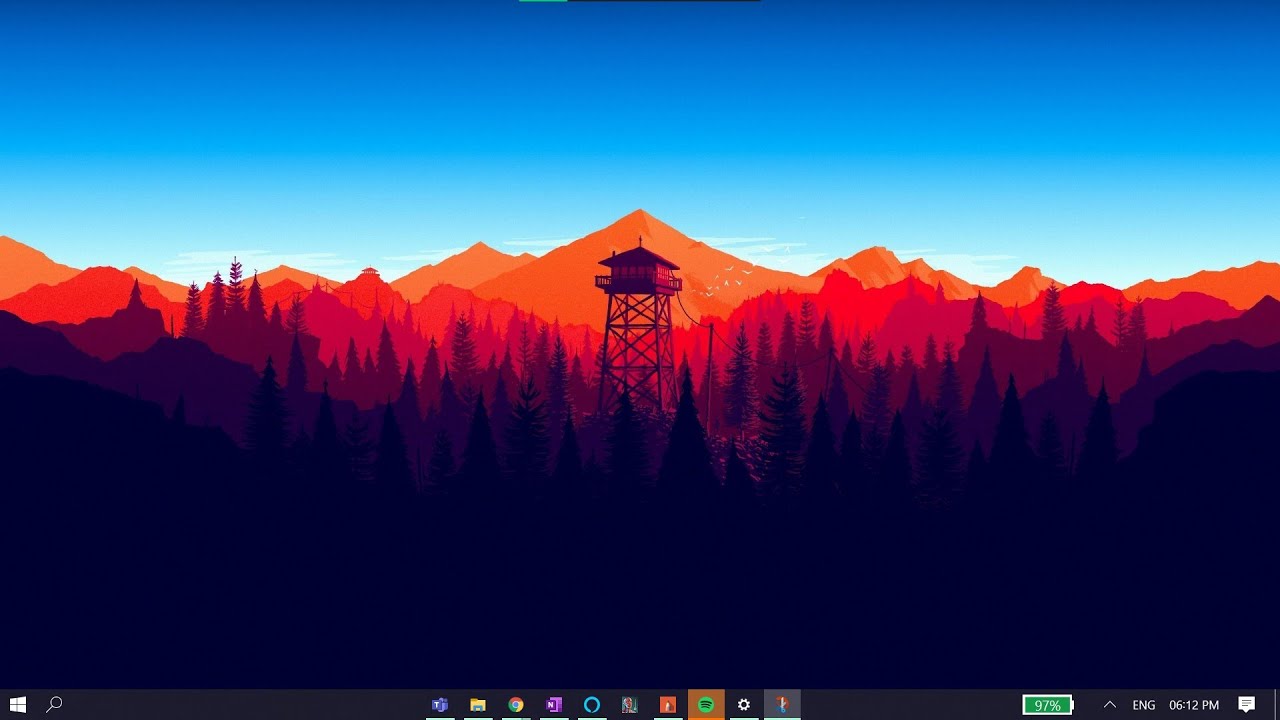Open the portrait-picture app icon on taskbar
Image resolution: width=1280 pixels, height=720 pixels.
pyautogui.click(x=629, y=705)
